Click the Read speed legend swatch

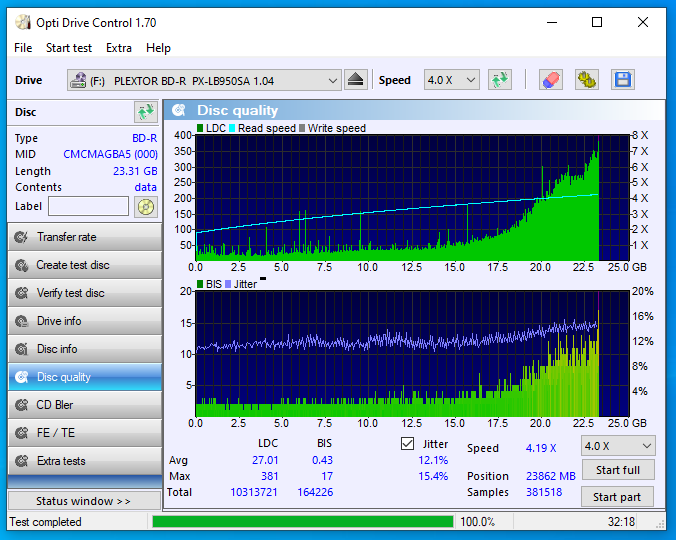point(232,128)
